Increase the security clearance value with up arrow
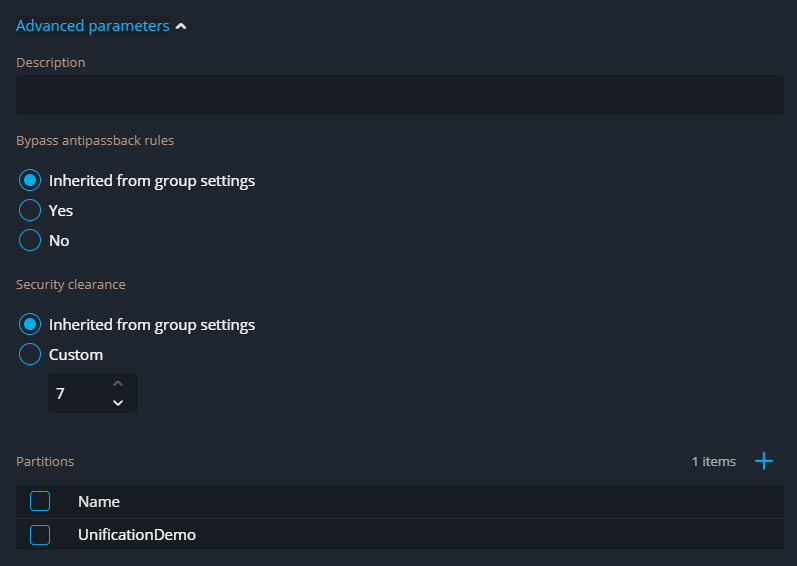This screenshot has height=566, width=797. click(118, 384)
